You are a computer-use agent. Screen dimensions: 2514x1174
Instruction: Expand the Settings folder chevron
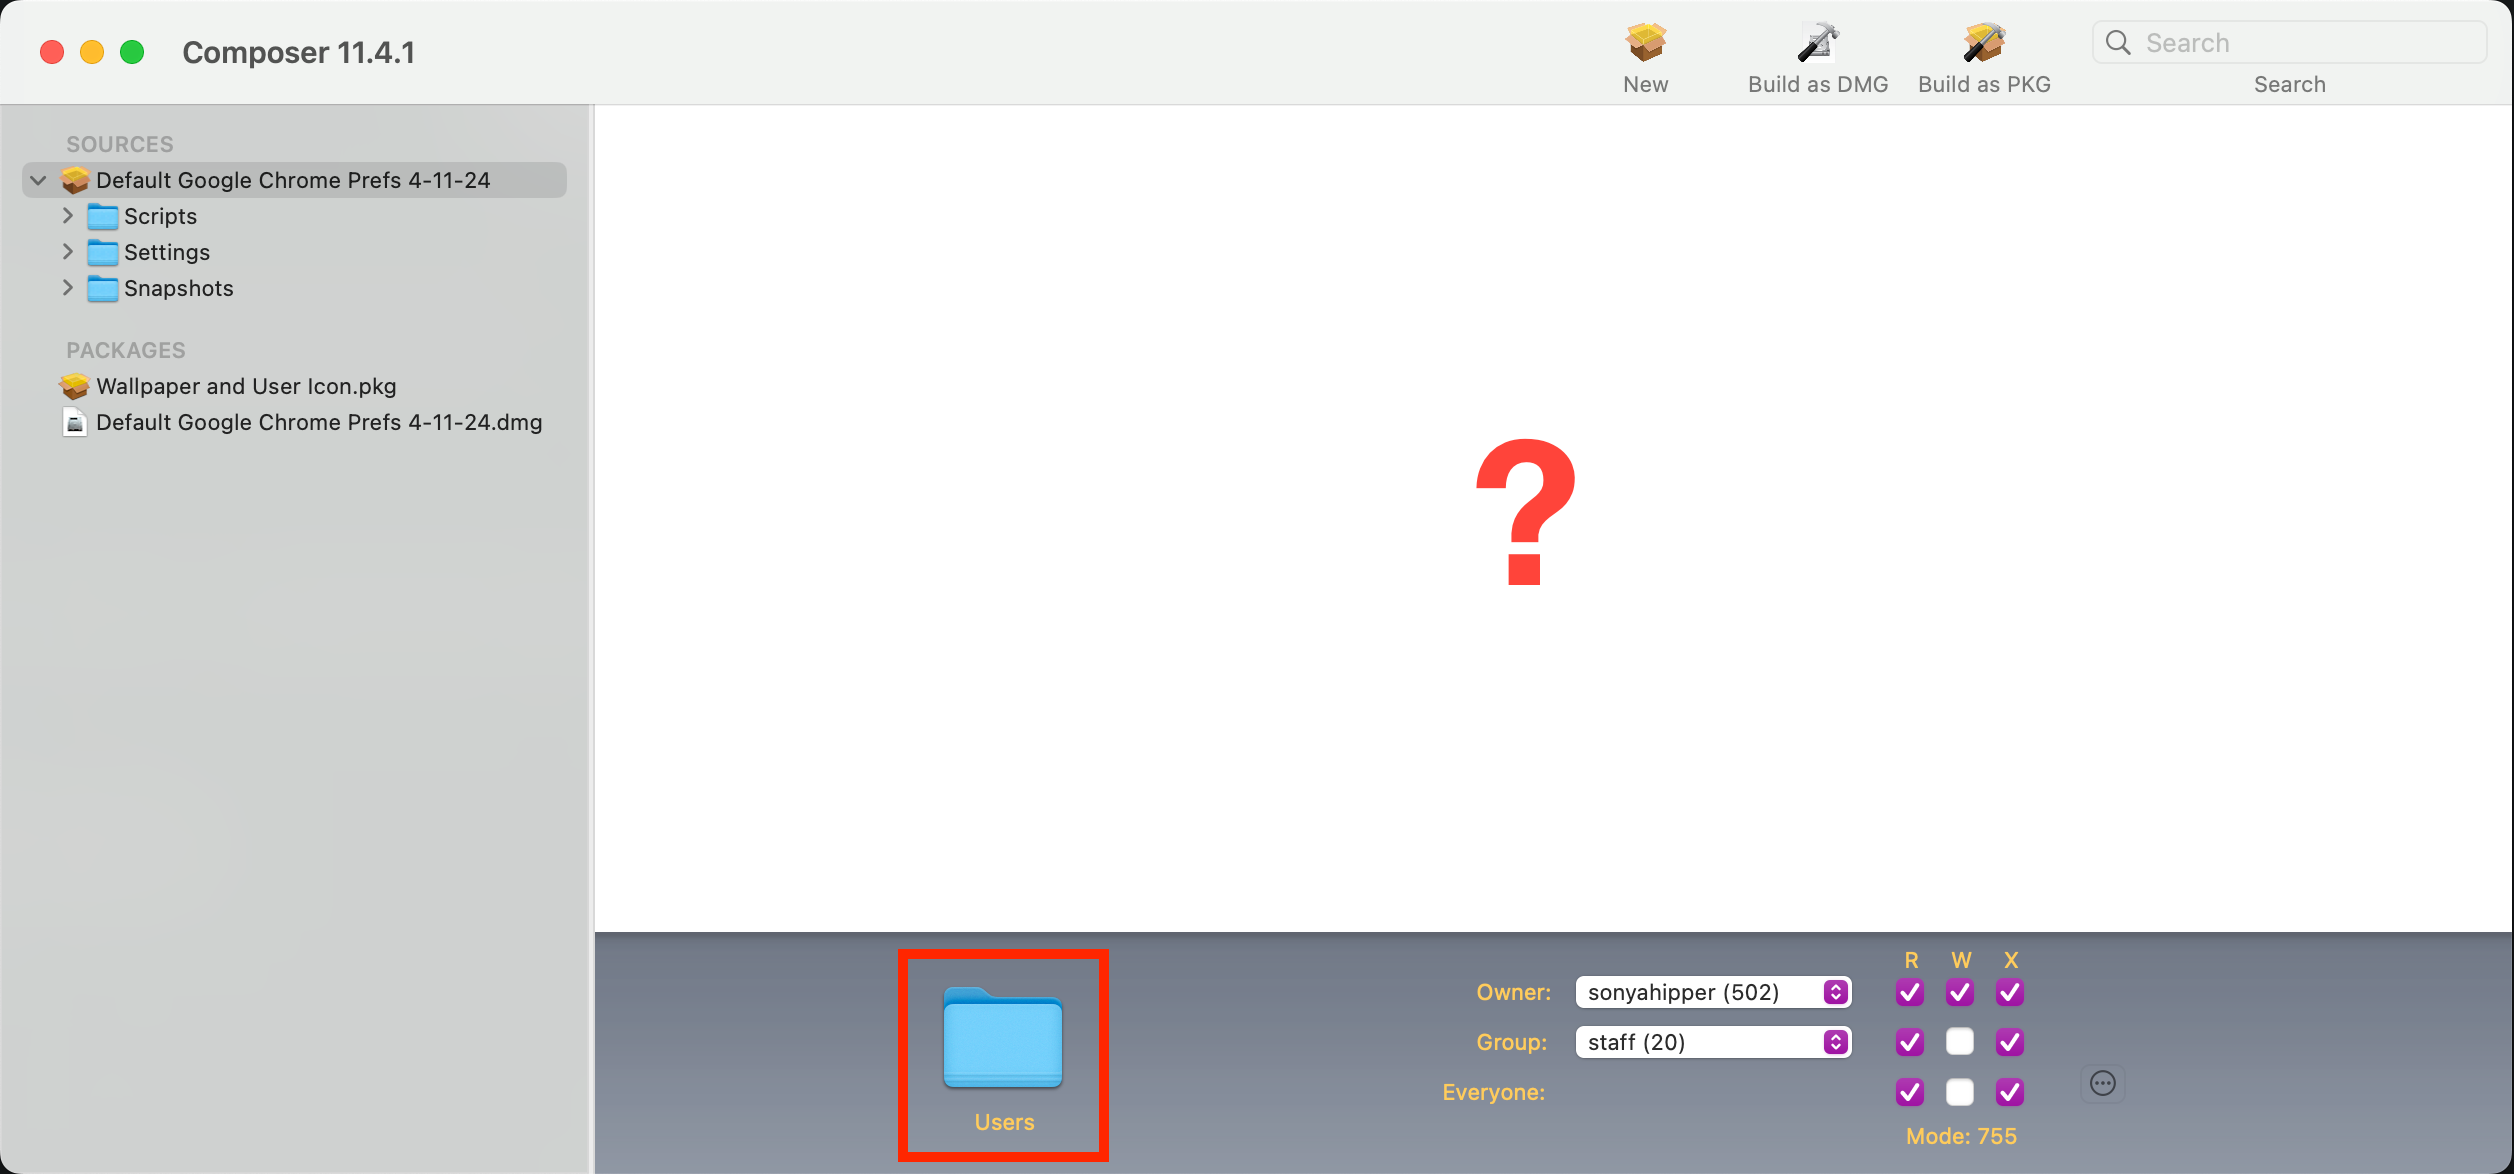(67, 251)
